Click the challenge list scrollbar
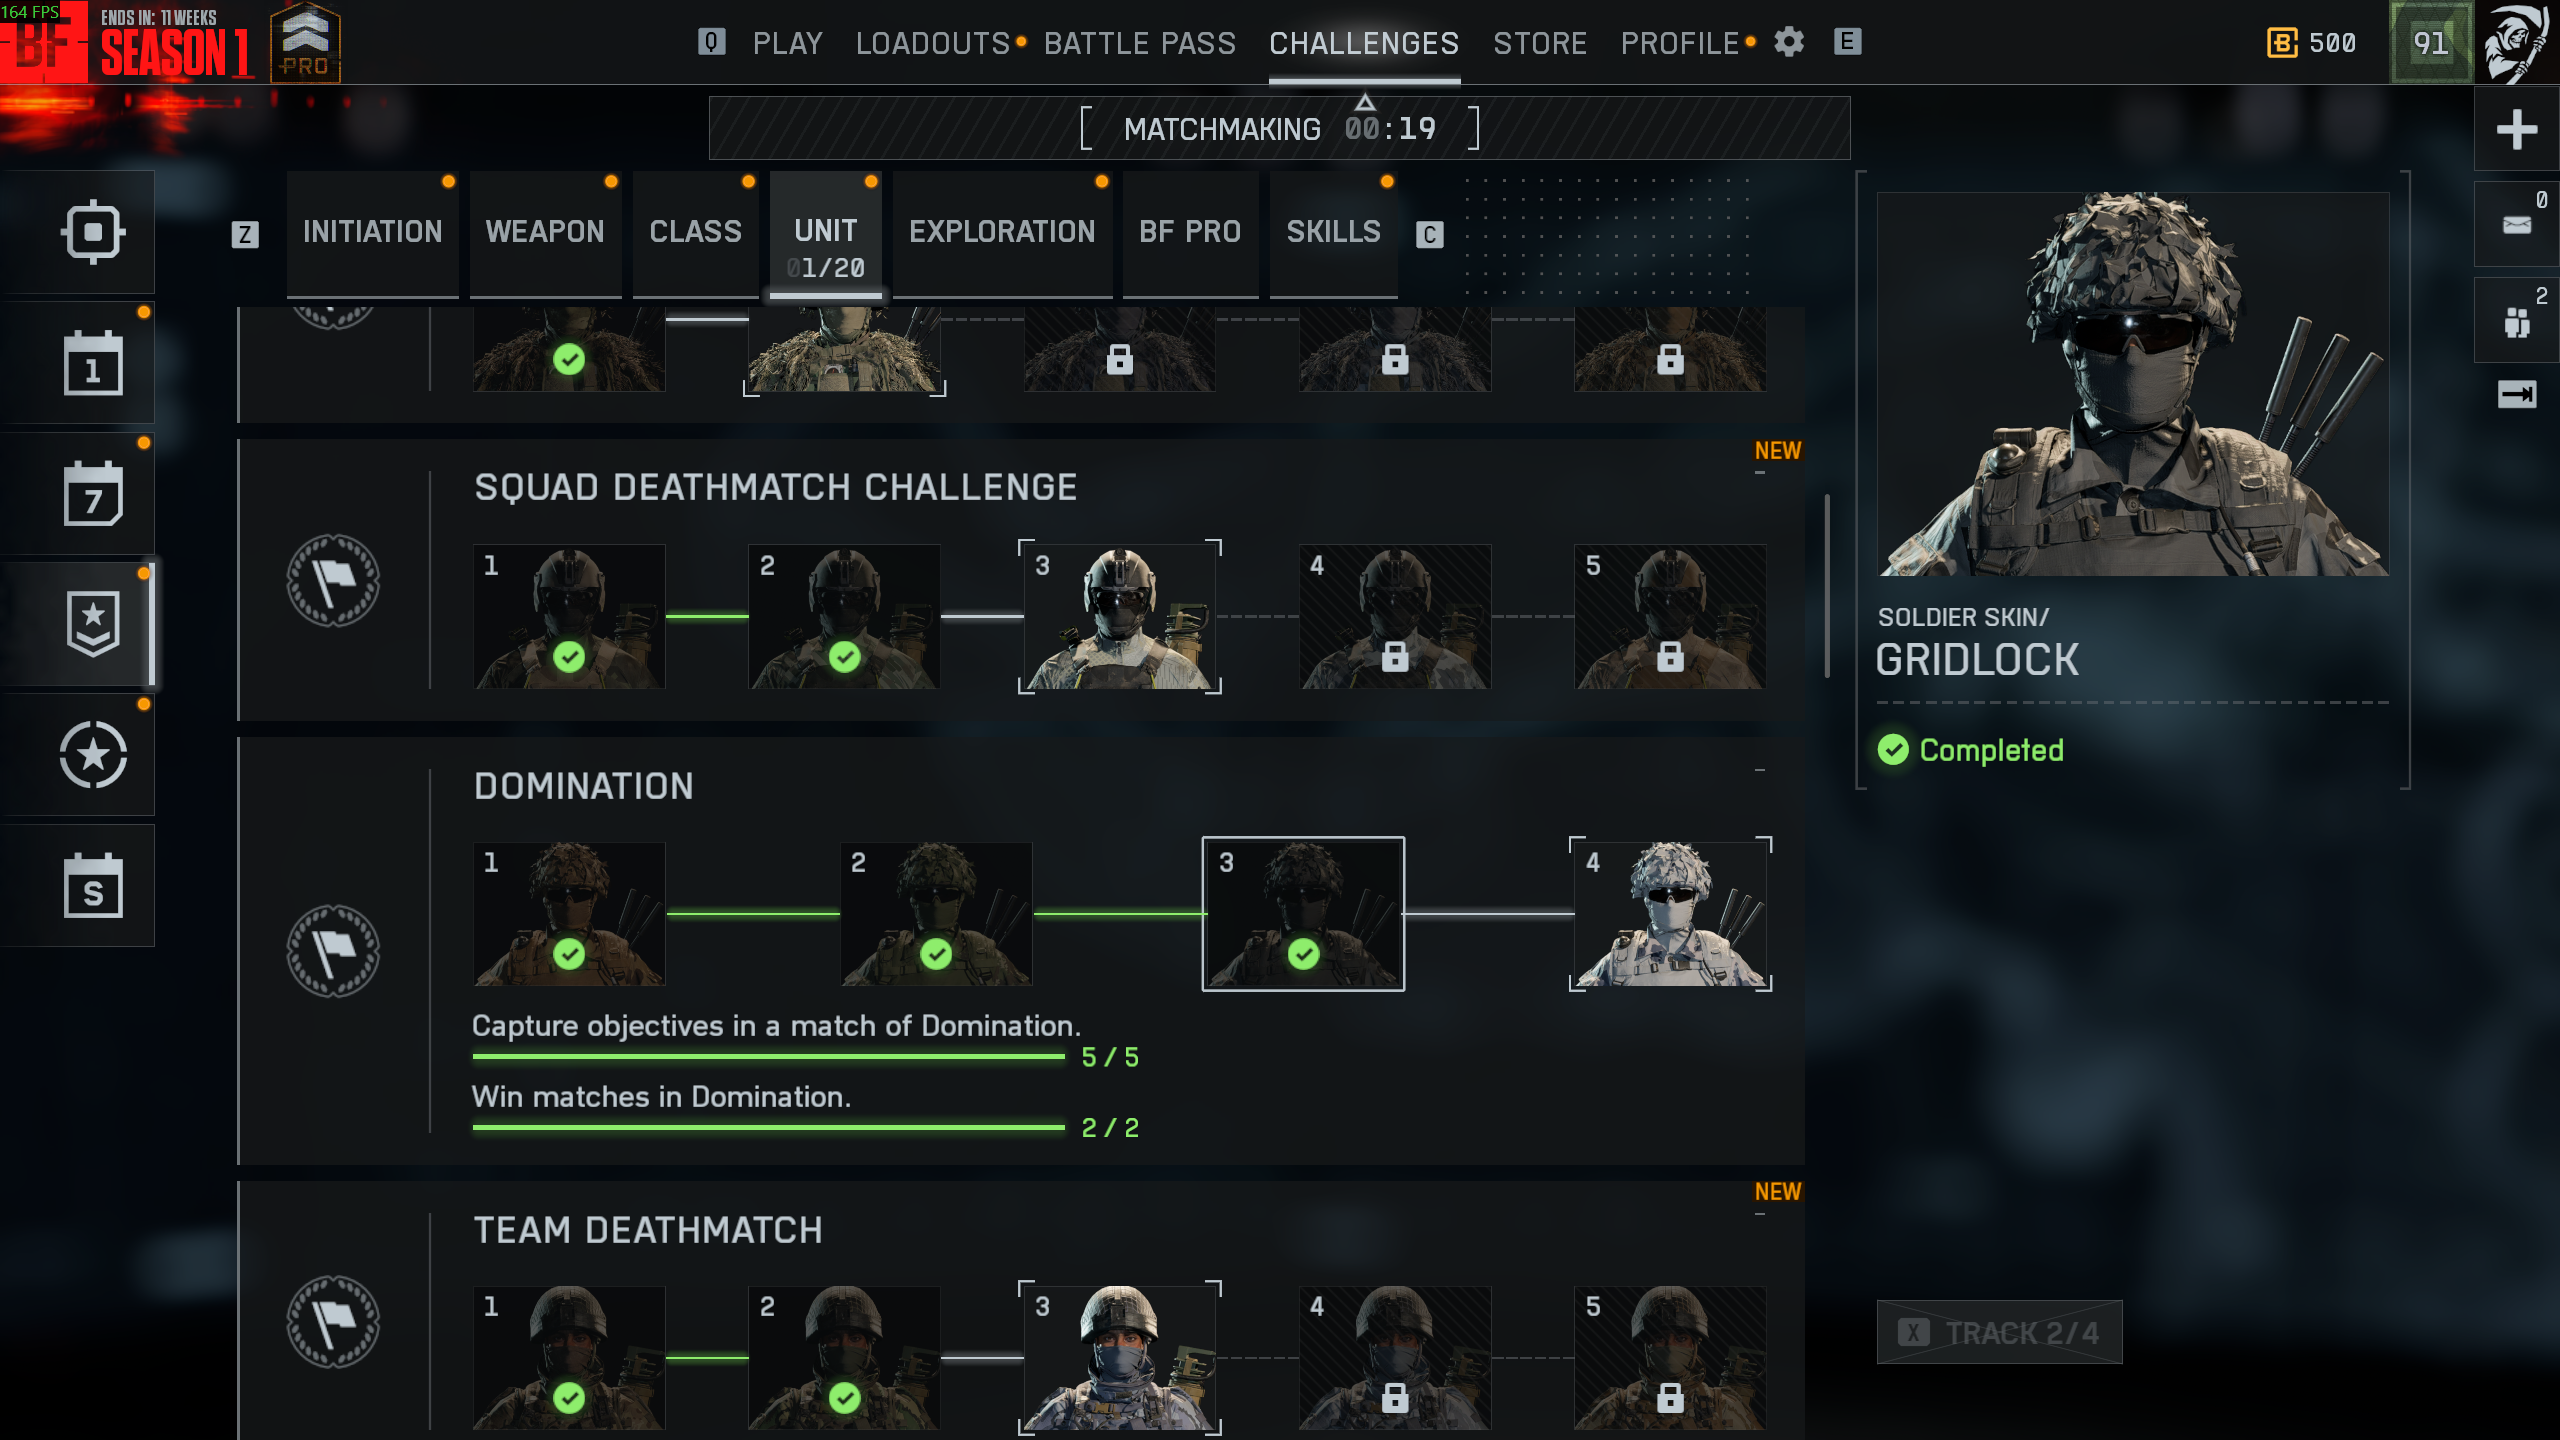 click(1827, 586)
